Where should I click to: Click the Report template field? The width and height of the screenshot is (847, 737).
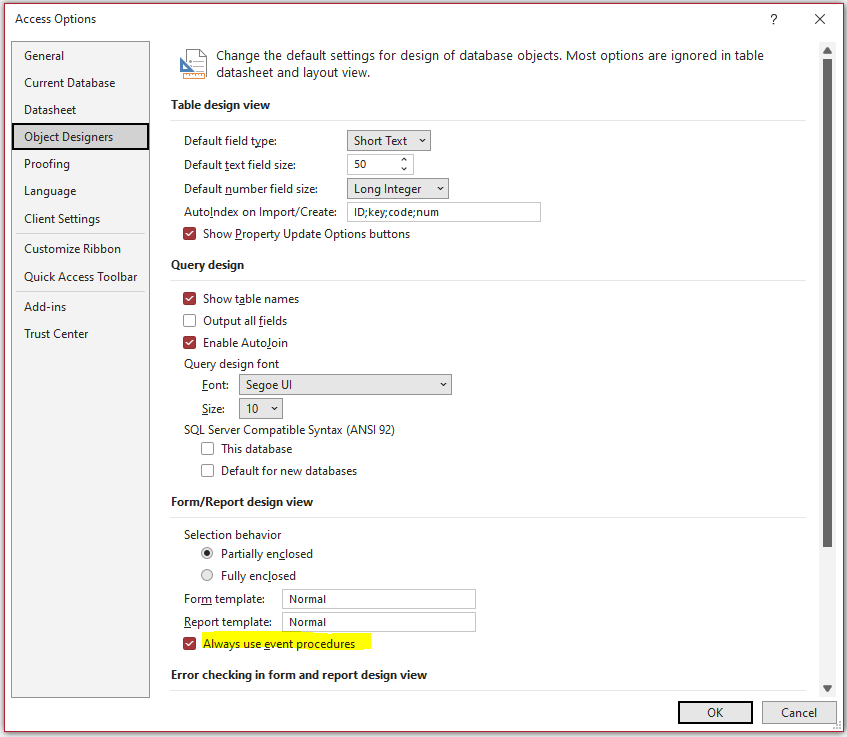379,622
